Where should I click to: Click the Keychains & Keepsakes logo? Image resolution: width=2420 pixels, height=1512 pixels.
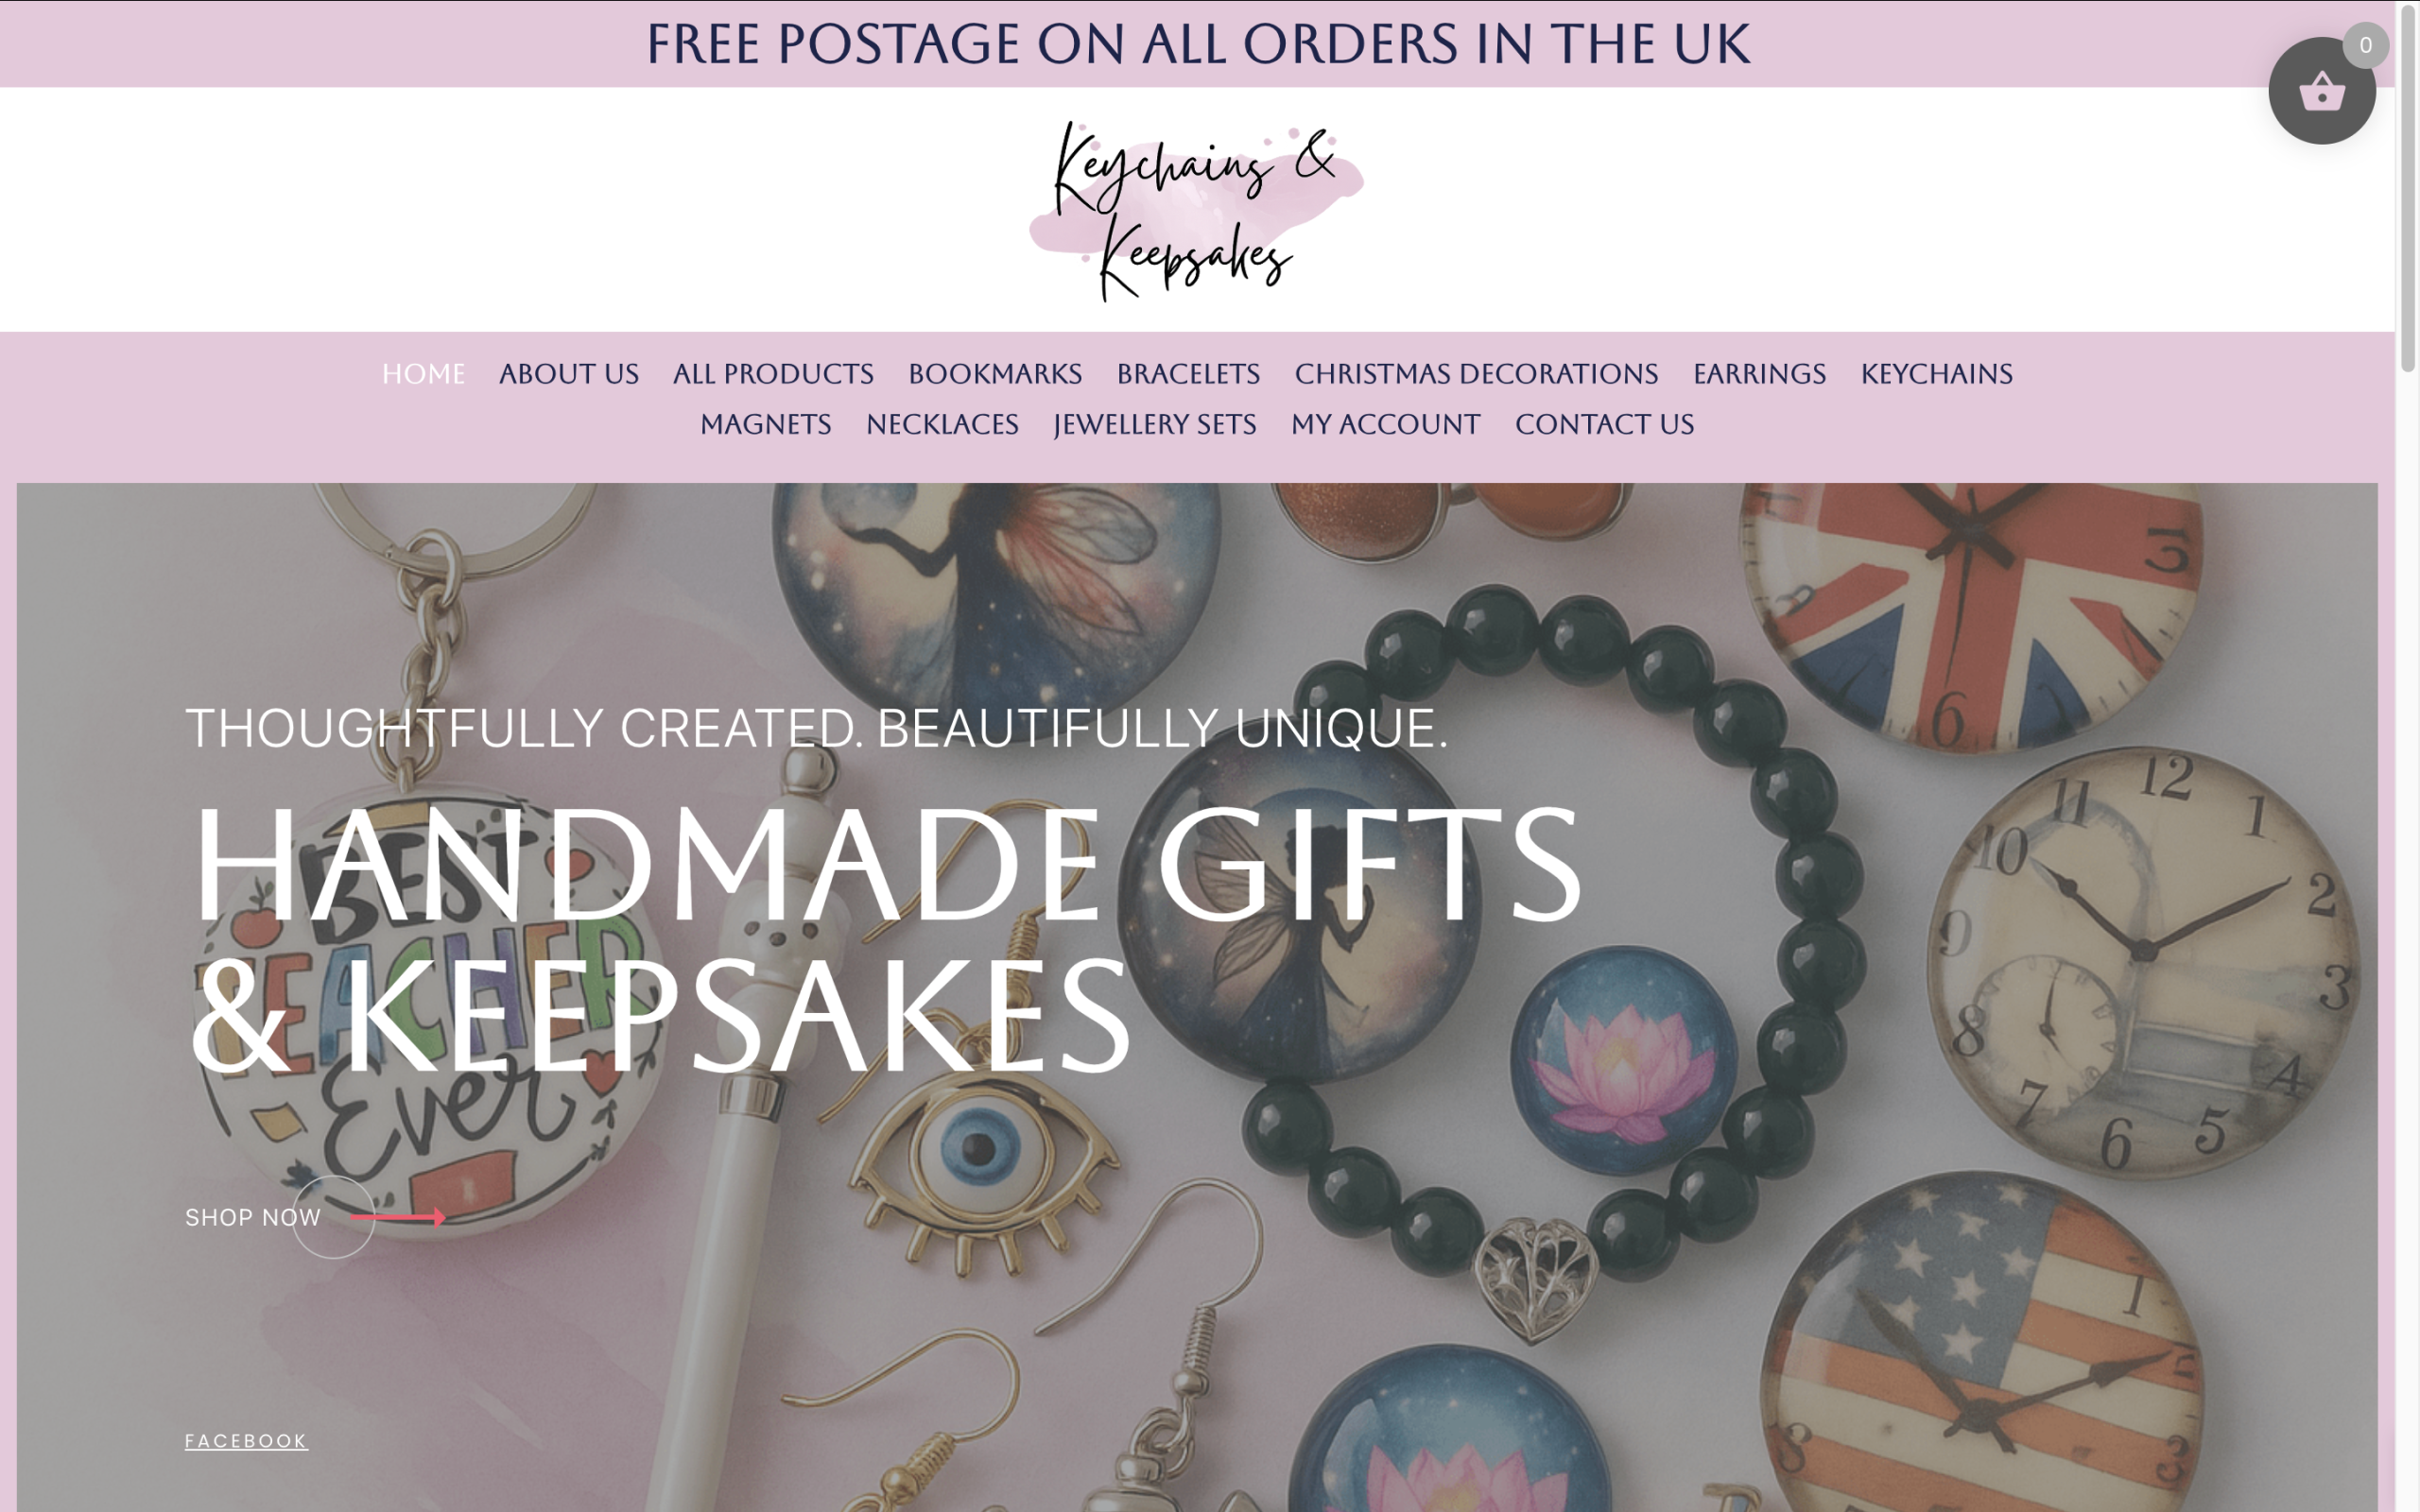pos(1197,210)
